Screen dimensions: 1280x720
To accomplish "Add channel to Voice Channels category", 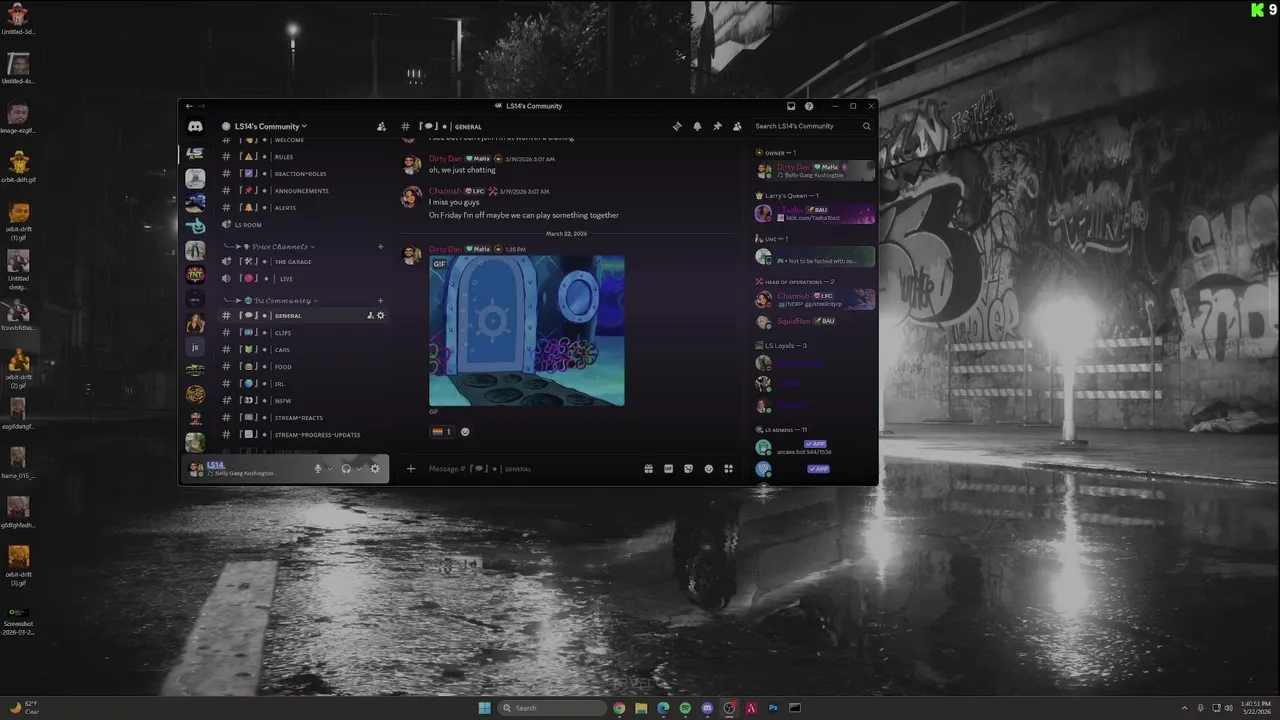I will pos(380,247).
